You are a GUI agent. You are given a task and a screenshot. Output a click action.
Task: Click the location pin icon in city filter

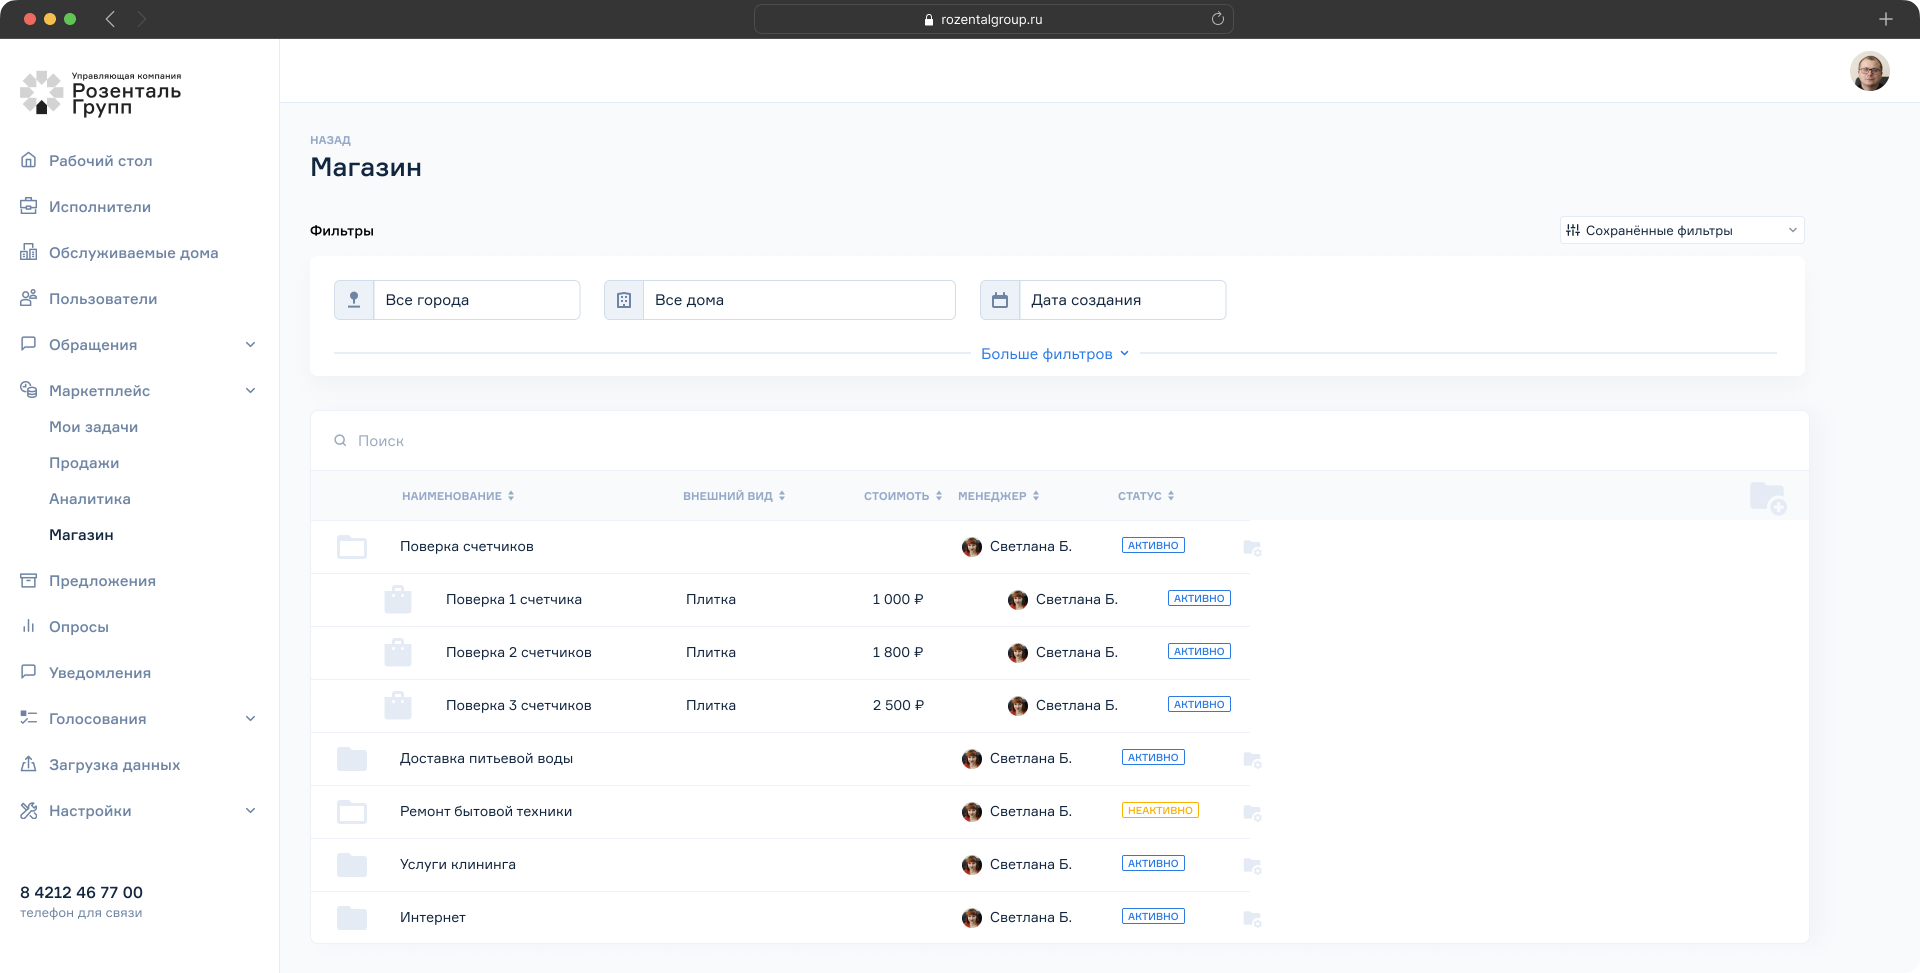coord(354,300)
